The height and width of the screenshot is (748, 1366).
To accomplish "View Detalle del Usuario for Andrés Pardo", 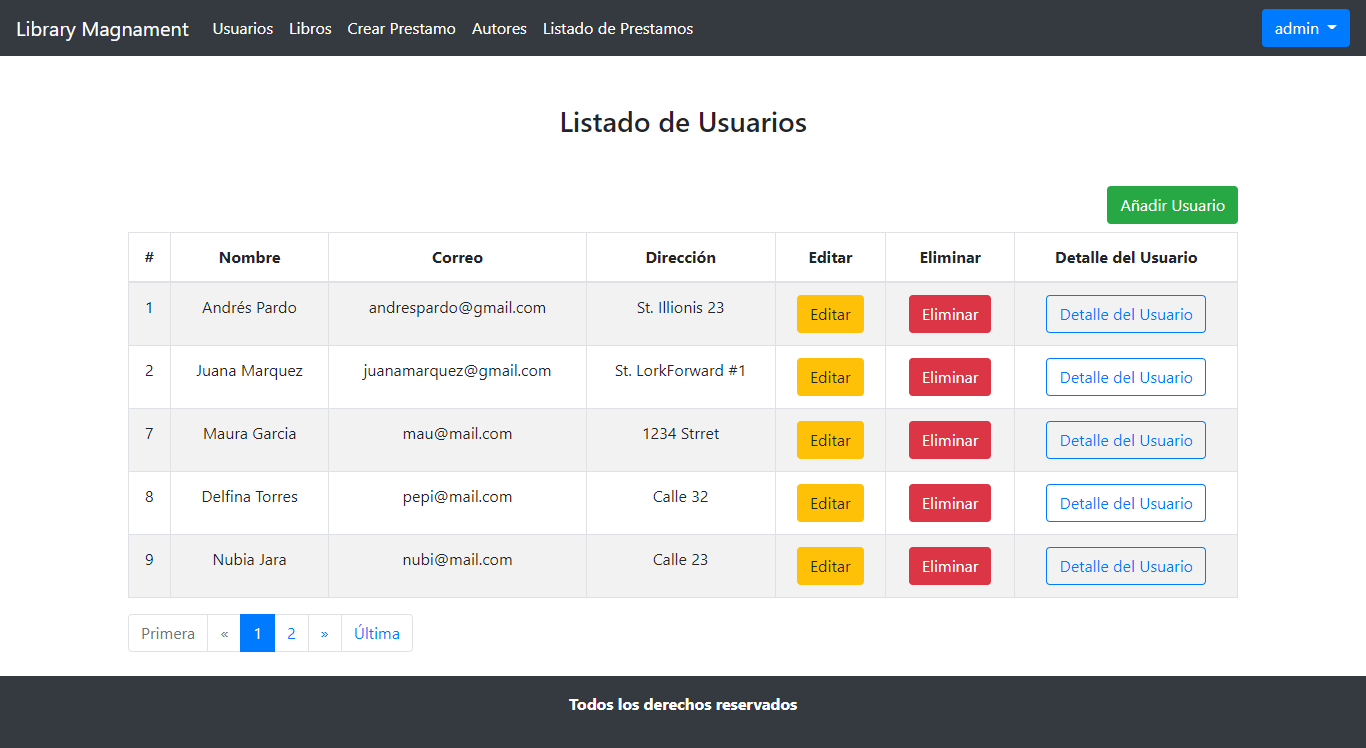I will (x=1126, y=314).
